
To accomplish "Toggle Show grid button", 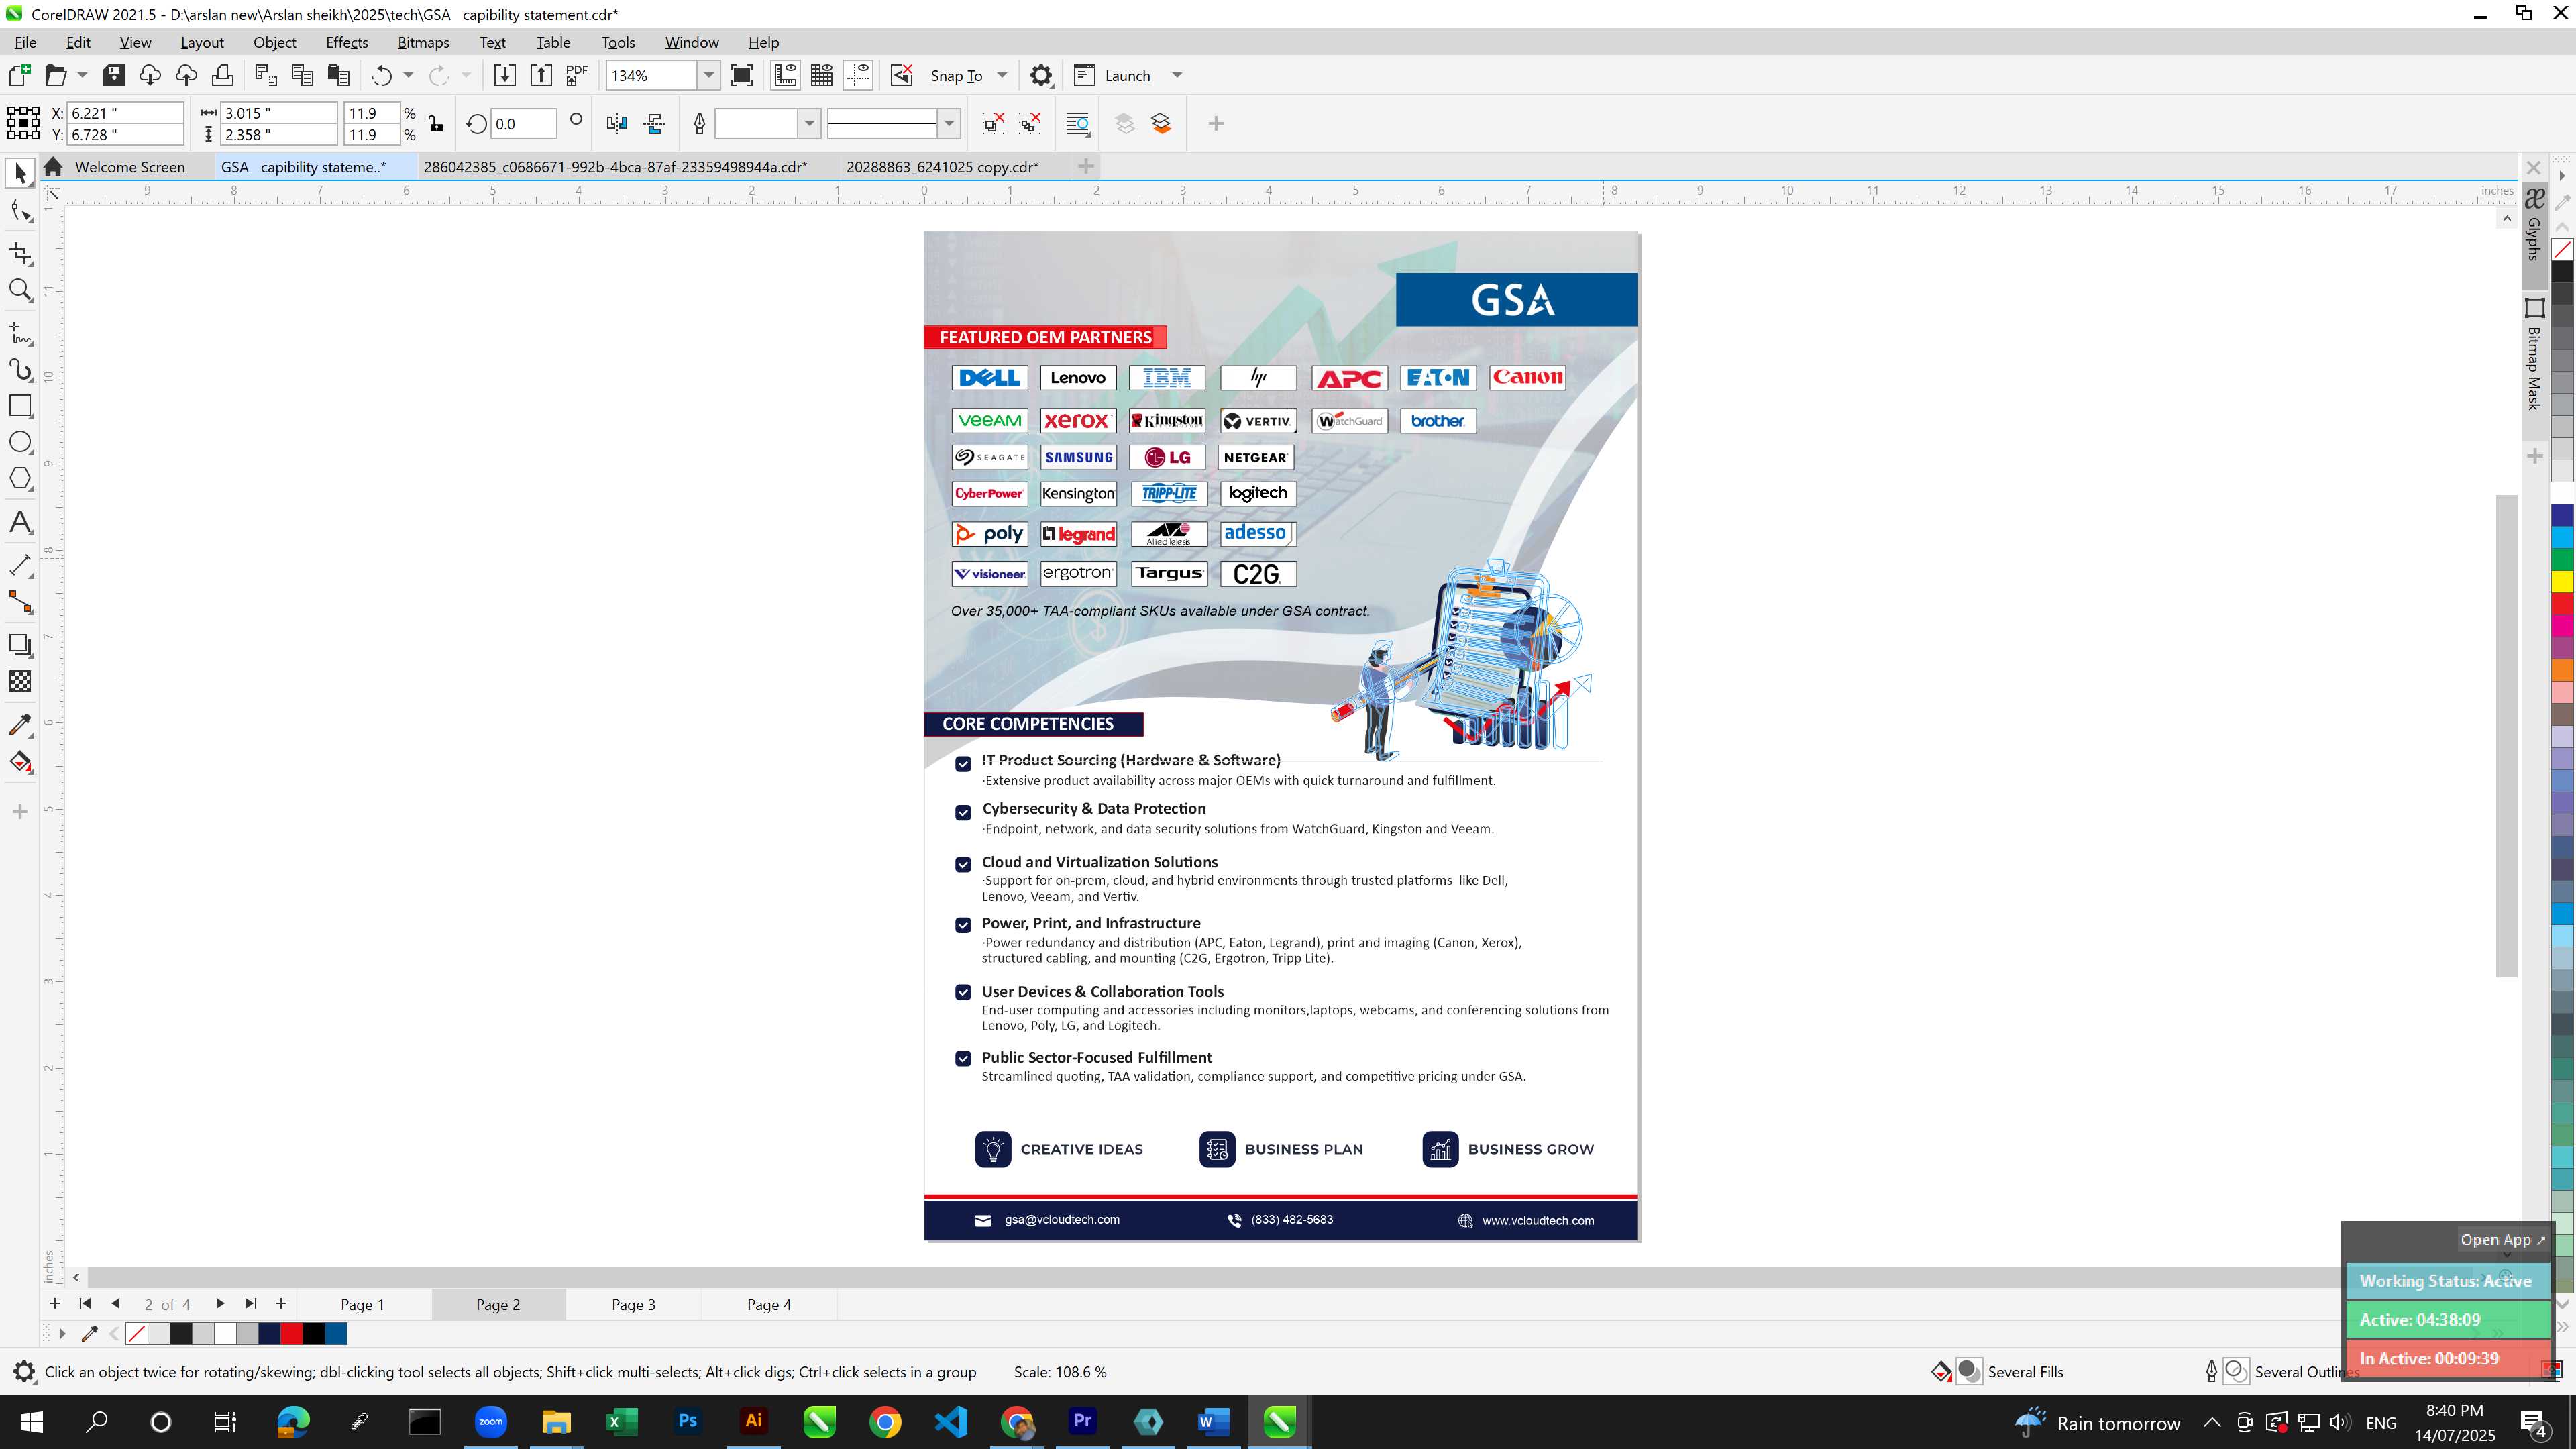I will [822, 75].
